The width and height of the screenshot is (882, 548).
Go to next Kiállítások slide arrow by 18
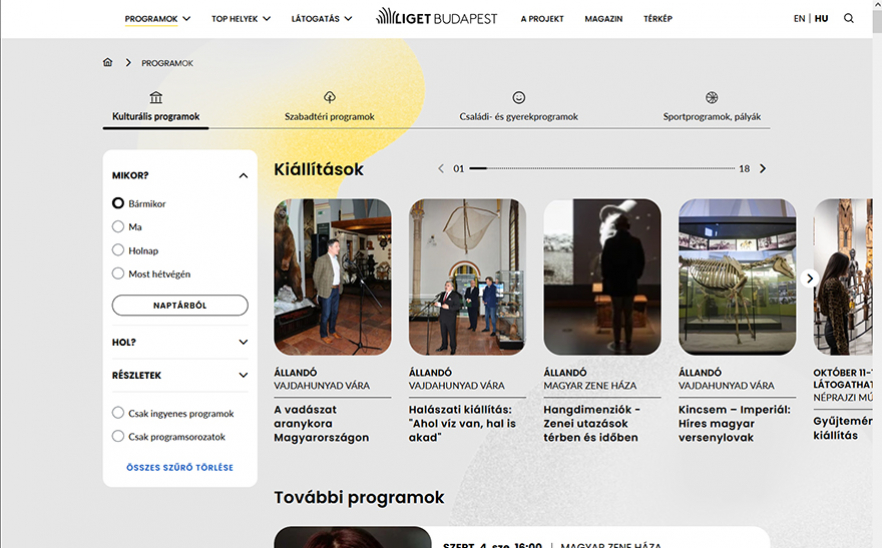click(763, 168)
